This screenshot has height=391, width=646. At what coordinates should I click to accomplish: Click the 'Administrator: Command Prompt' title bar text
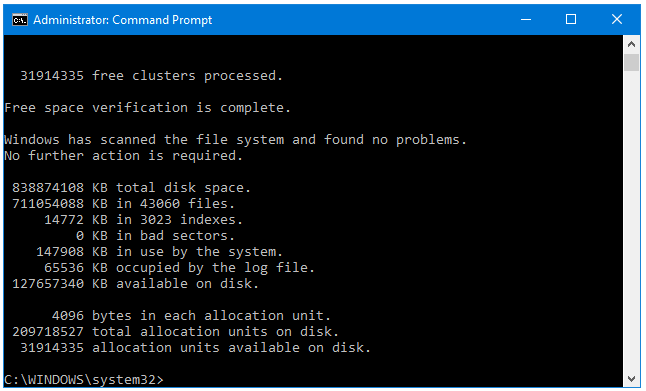click(x=122, y=20)
